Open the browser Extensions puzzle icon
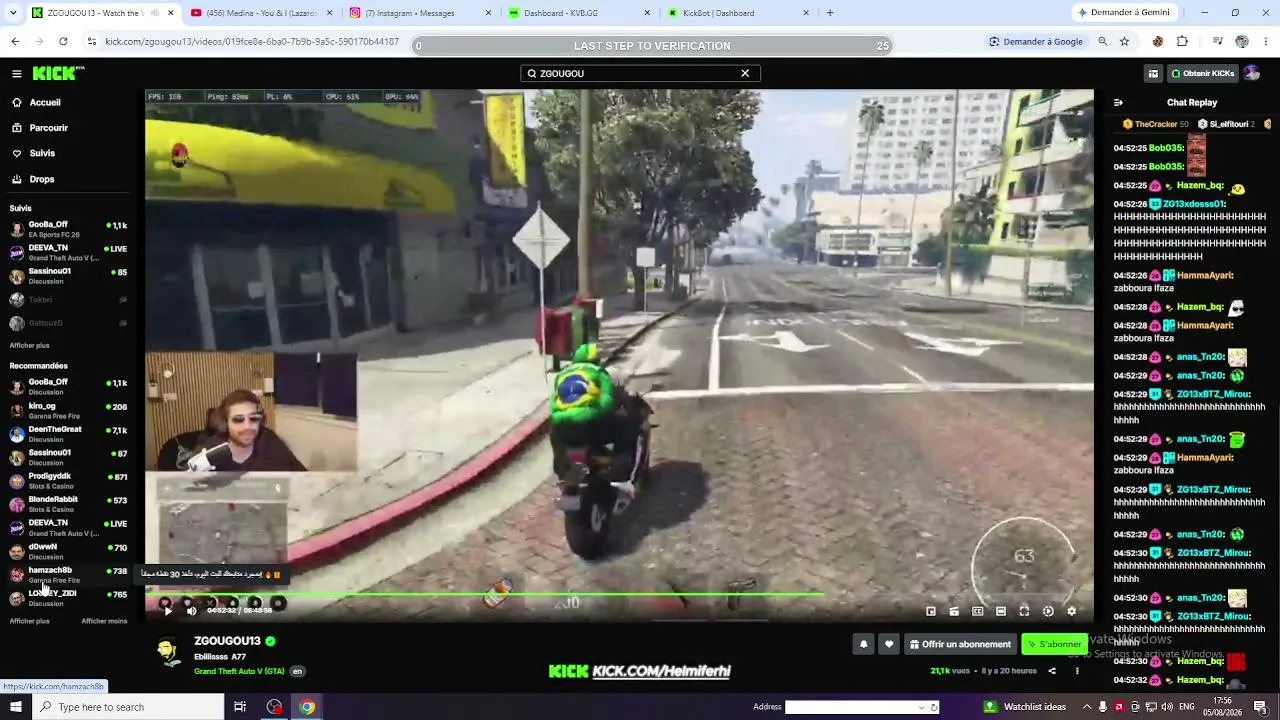1280x720 pixels. [1182, 42]
